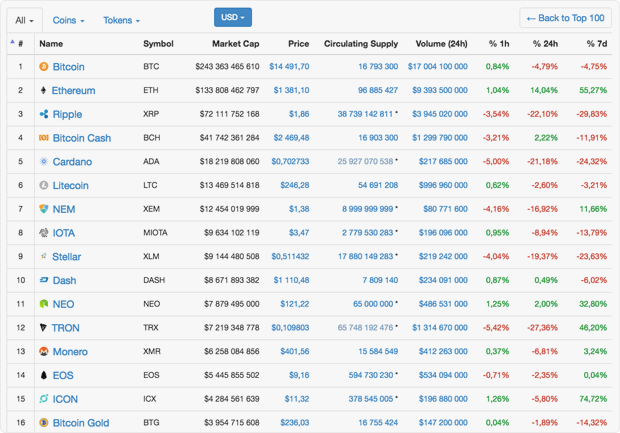The height and width of the screenshot is (433, 620).
Task: Open the Bitcoin coin page link
Action: click(68, 67)
